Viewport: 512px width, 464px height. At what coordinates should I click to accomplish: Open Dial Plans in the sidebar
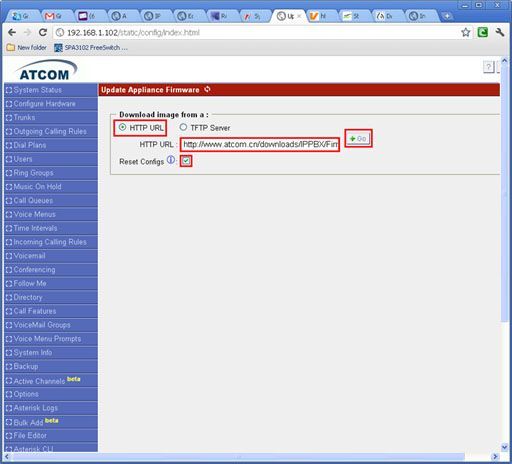coord(51,145)
